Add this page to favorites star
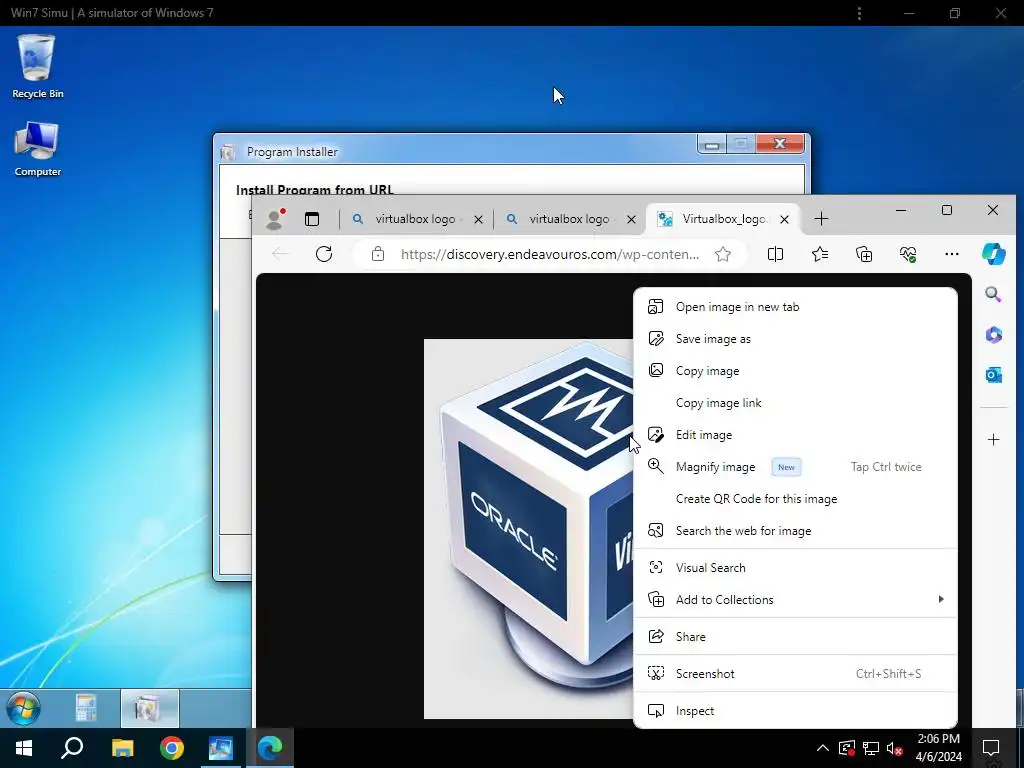 (x=723, y=254)
